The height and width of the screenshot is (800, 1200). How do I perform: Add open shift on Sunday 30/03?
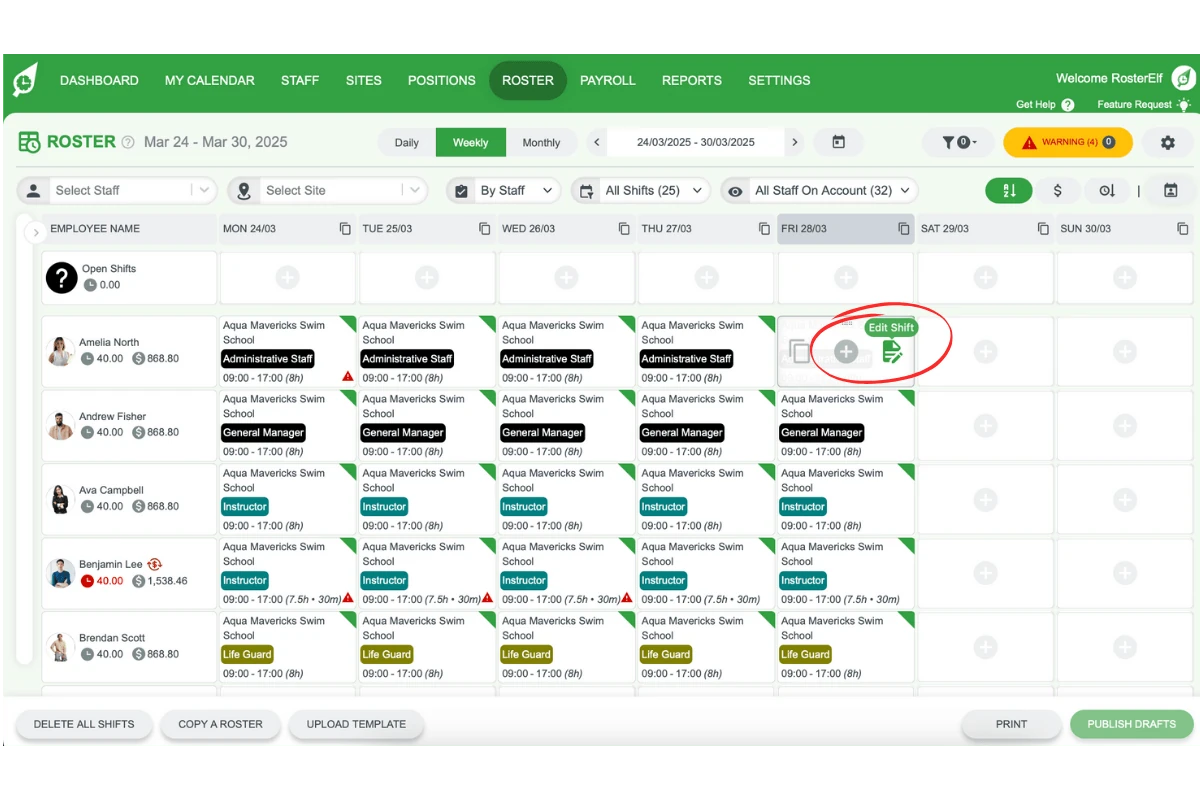(x=1125, y=278)
